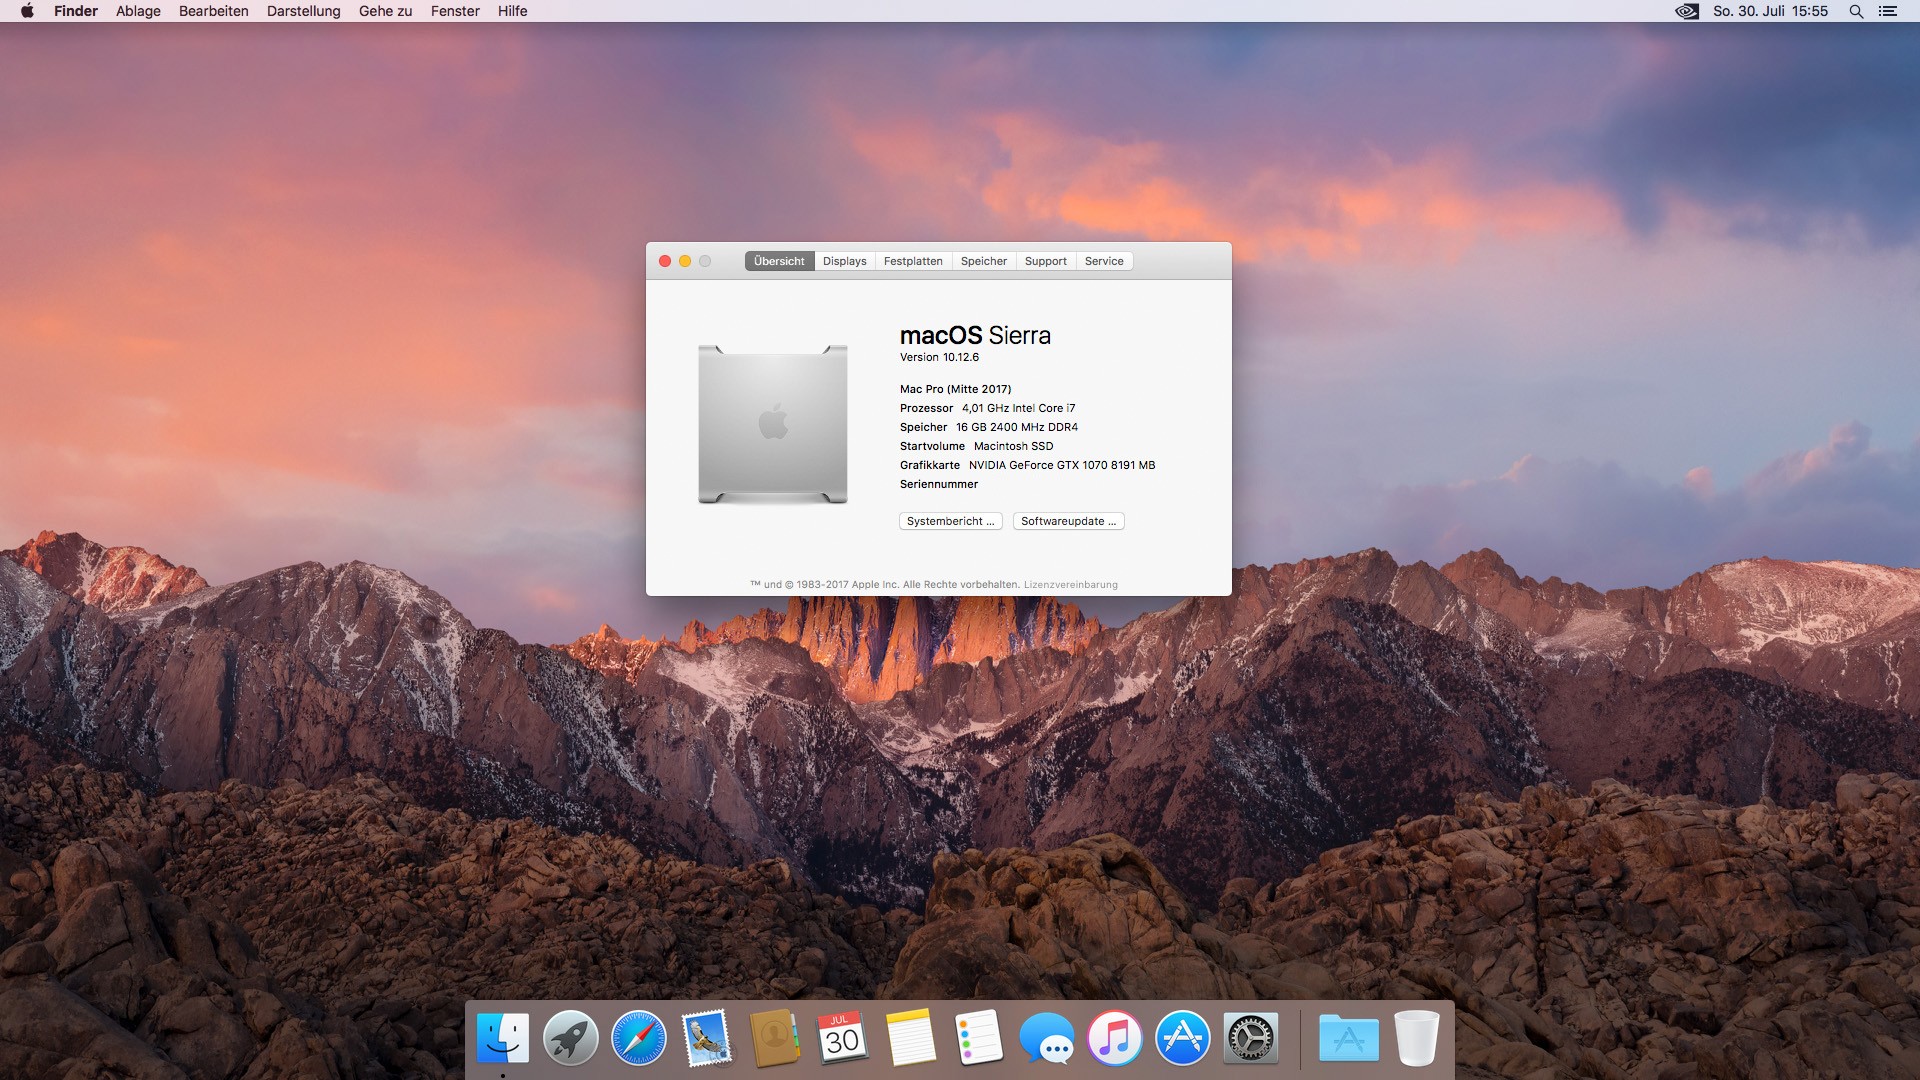This screenshot has height=1080, width=1920.
Task: Switch to the Festplatten tab
Action: coord(913,261)
